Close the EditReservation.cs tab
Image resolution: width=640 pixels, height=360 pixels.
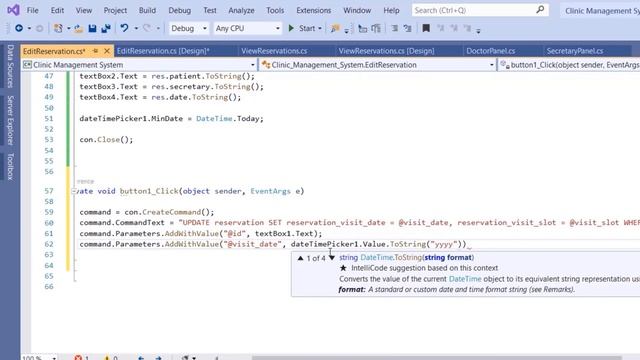pyautogui.click(x=107, y=51)
